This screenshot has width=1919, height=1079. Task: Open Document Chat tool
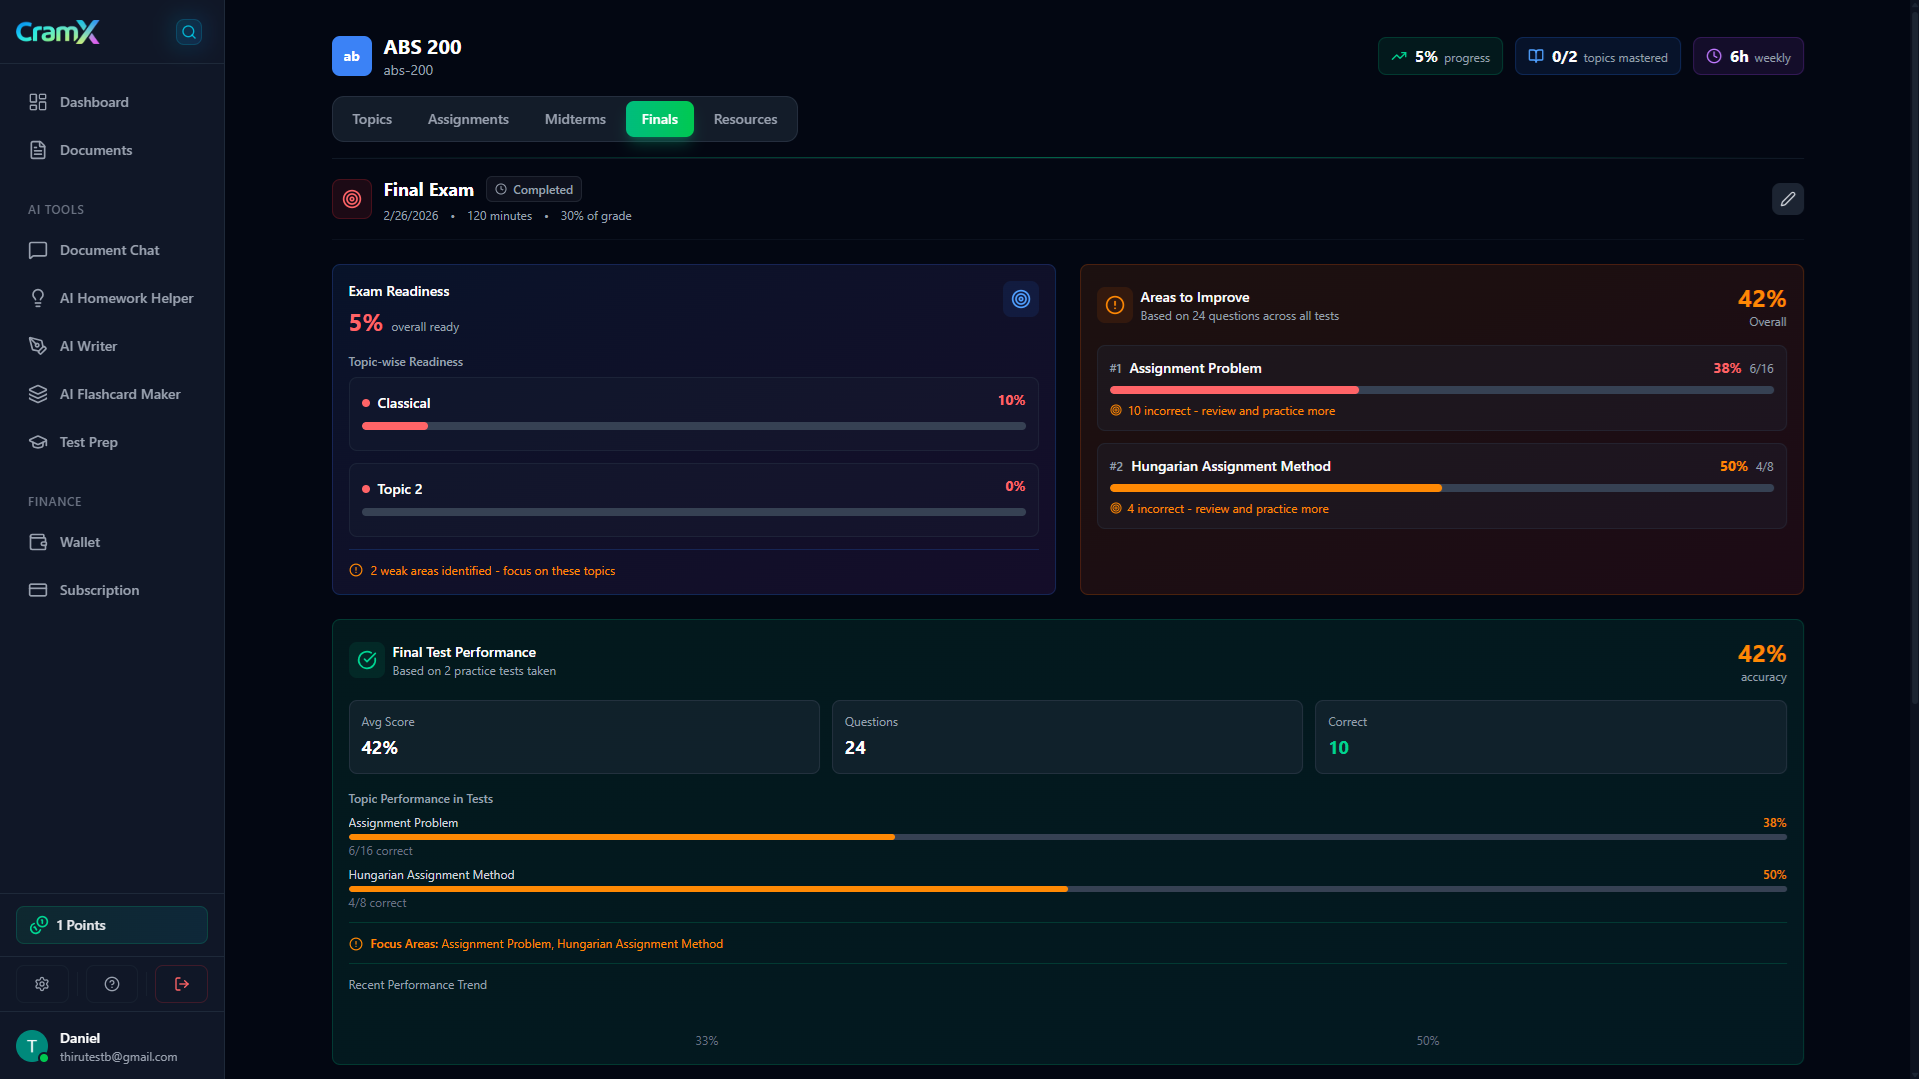point(112,250)
